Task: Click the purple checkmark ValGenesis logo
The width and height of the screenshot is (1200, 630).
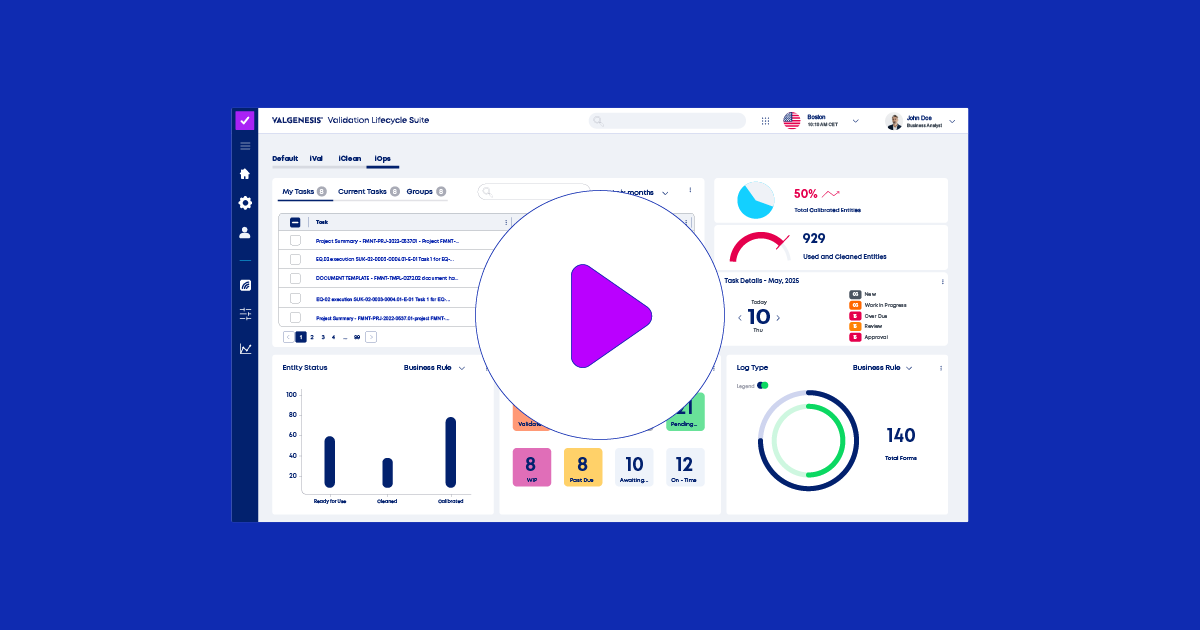Action: tap(245, 120)
